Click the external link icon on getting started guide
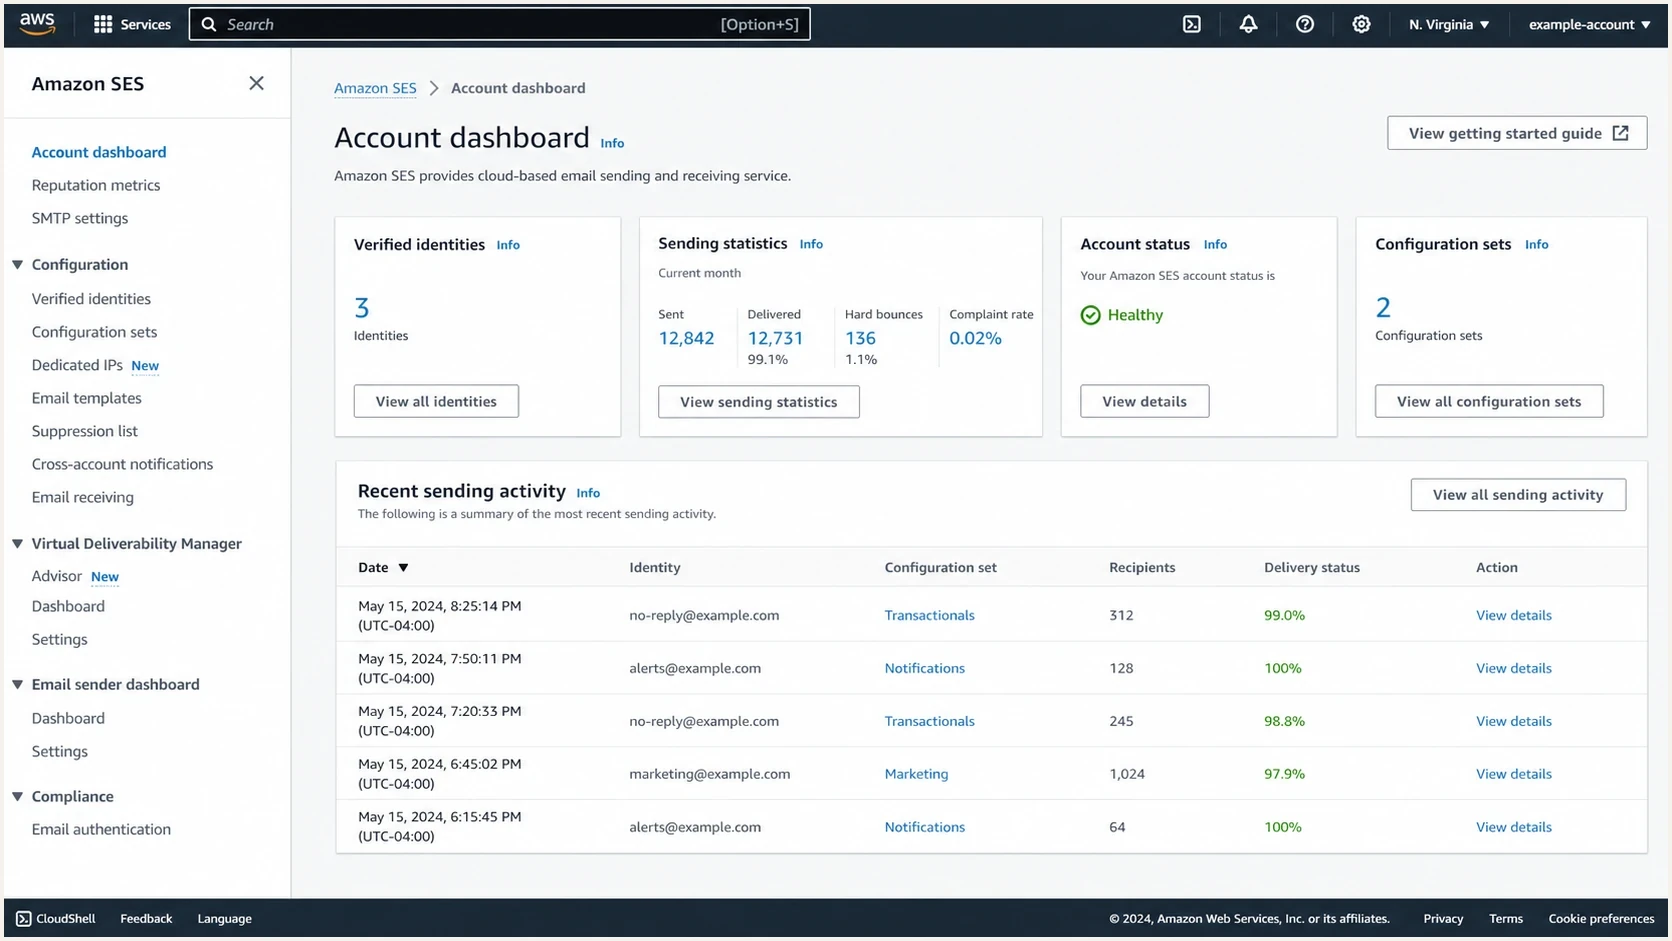This screenshot has height=941, width=1672. point(1621,133)
